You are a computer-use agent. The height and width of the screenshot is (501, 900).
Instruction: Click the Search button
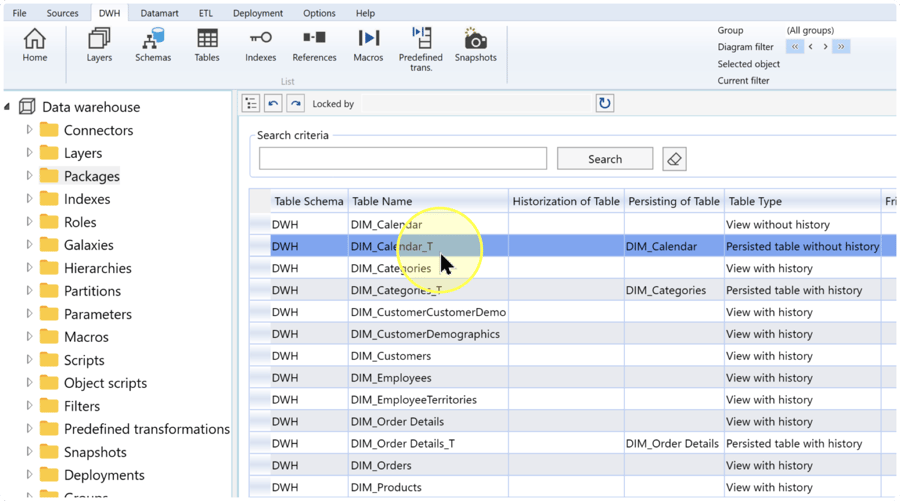tap(605, 159)
